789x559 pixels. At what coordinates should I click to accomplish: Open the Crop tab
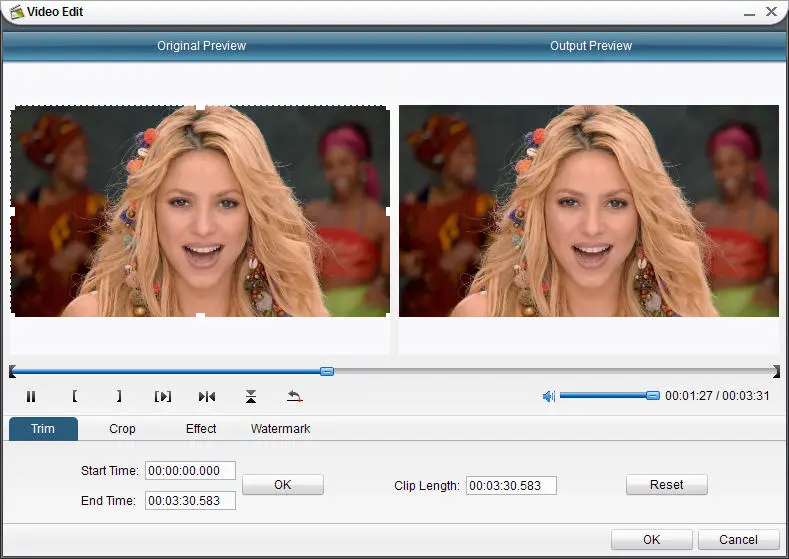click(x=122, y=429)
